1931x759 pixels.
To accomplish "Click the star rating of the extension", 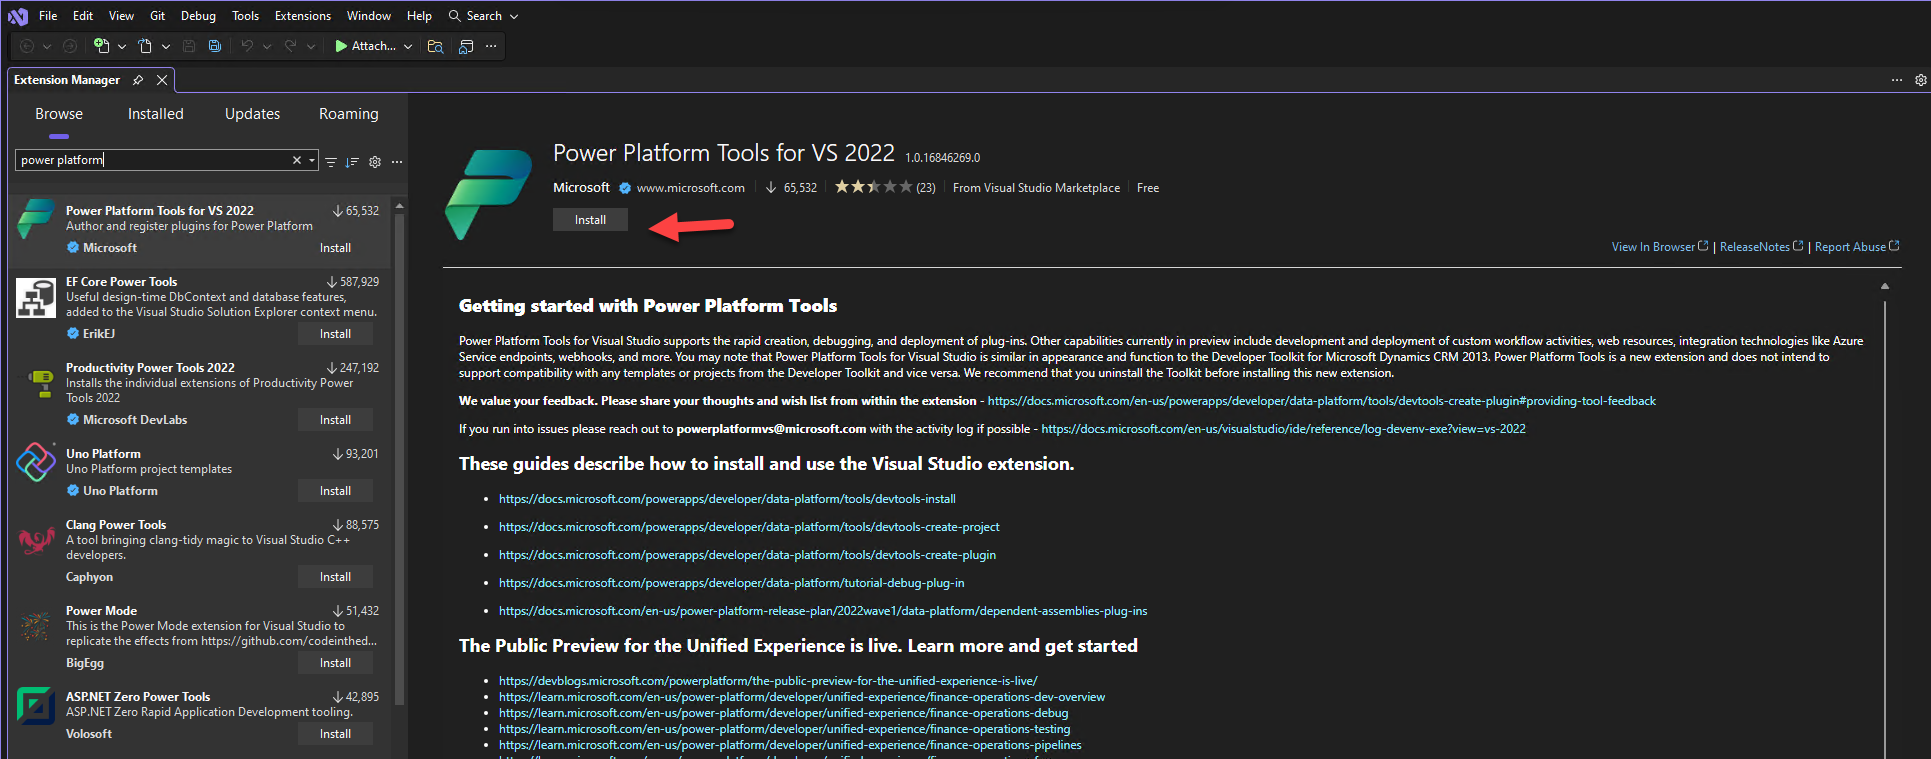I will 873,187.
